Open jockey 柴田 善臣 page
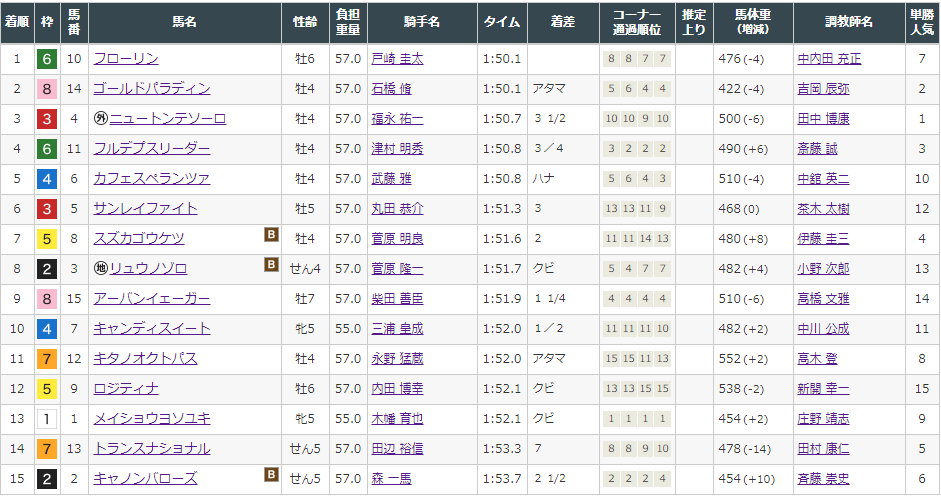The height and width of the screenshot is (496, 941). pos(397,298)
